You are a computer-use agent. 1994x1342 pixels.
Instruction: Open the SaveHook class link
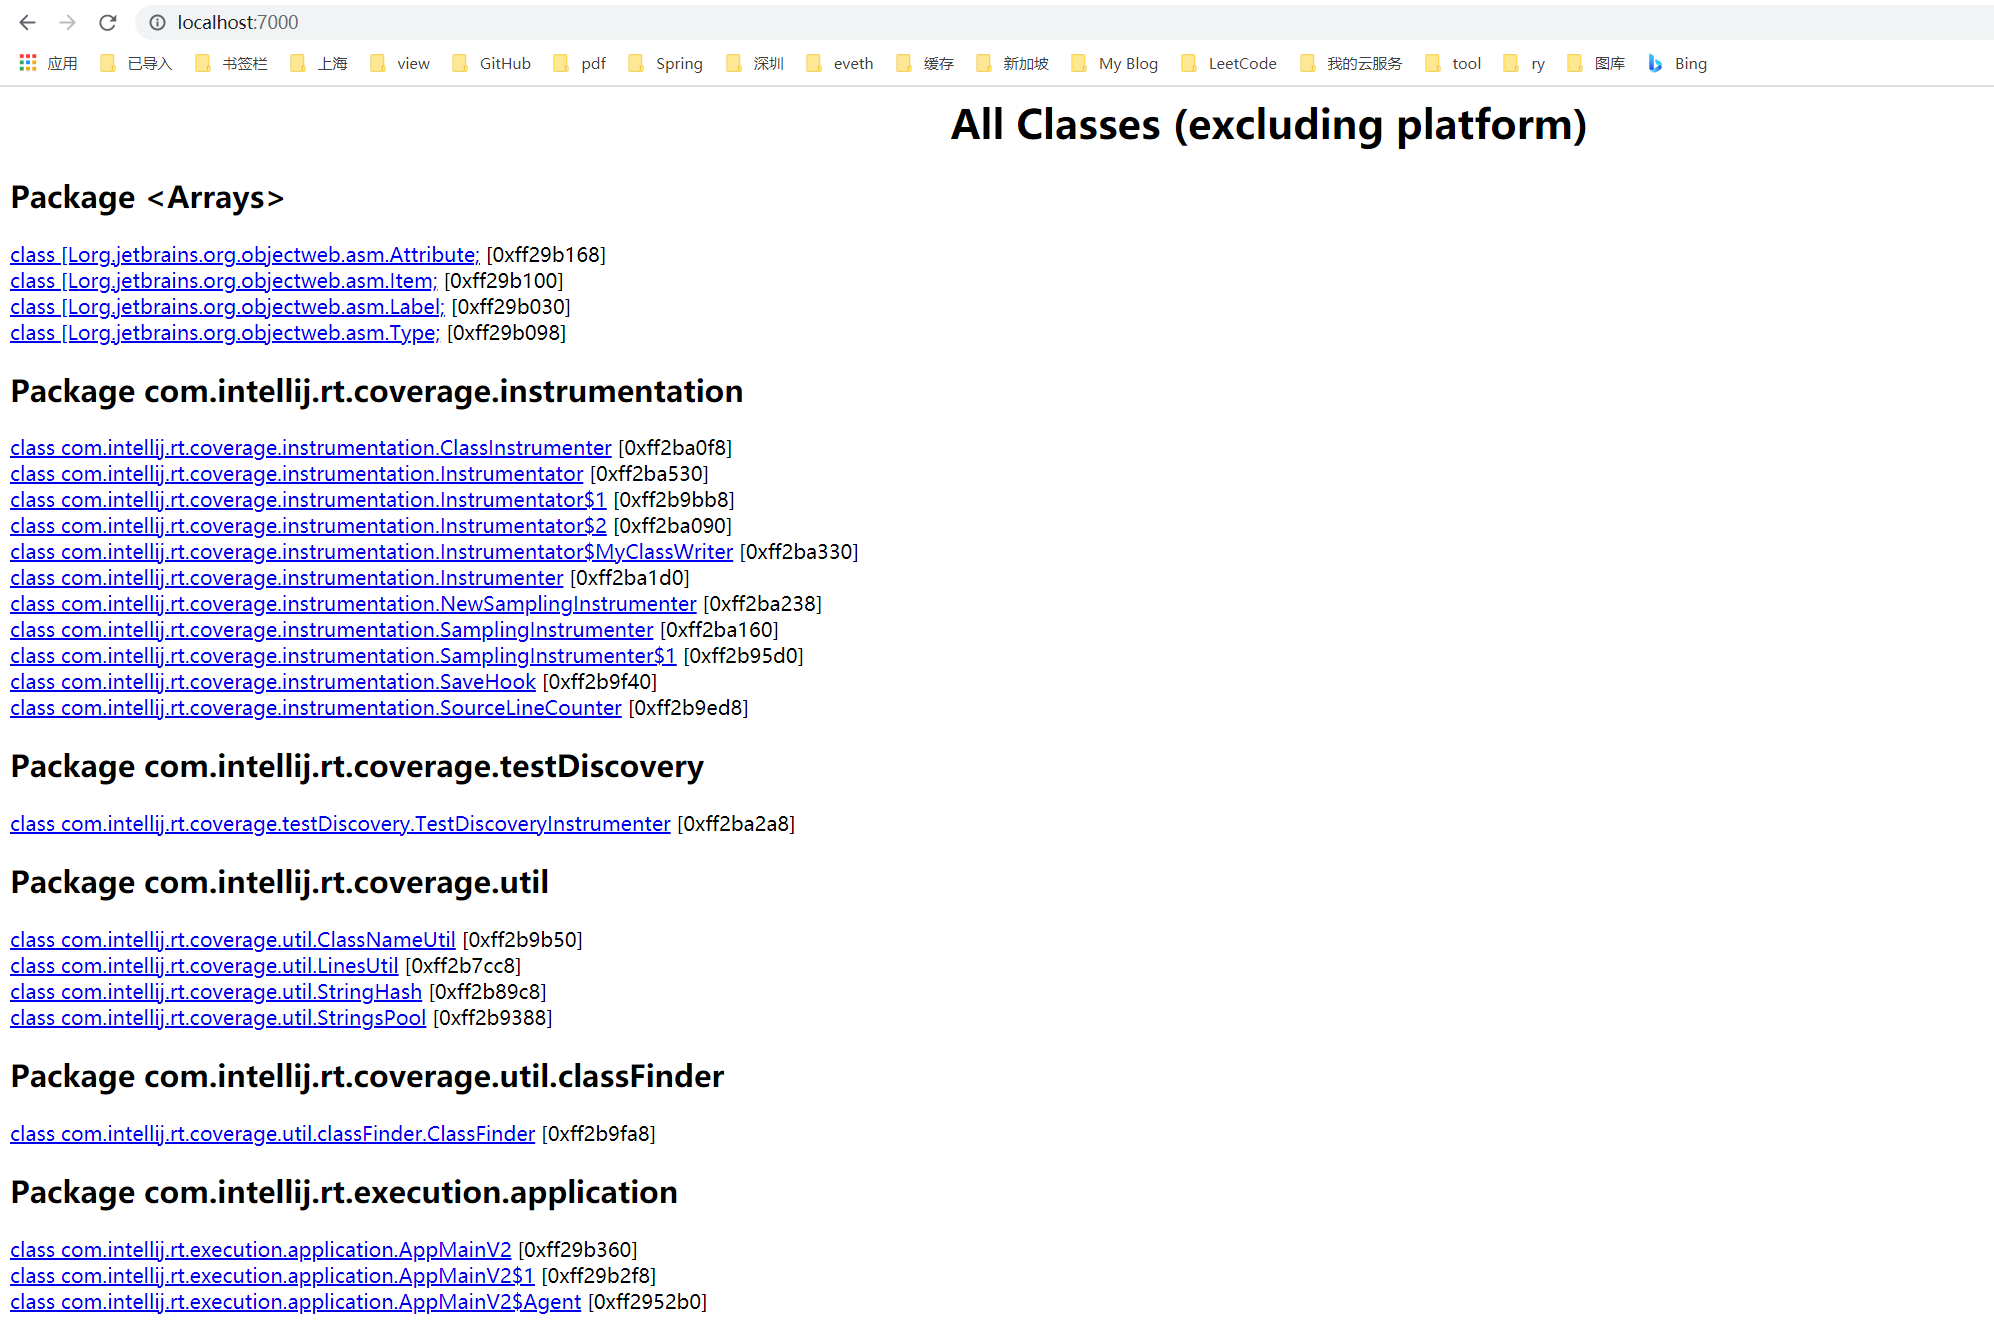(x=272, y=682)
